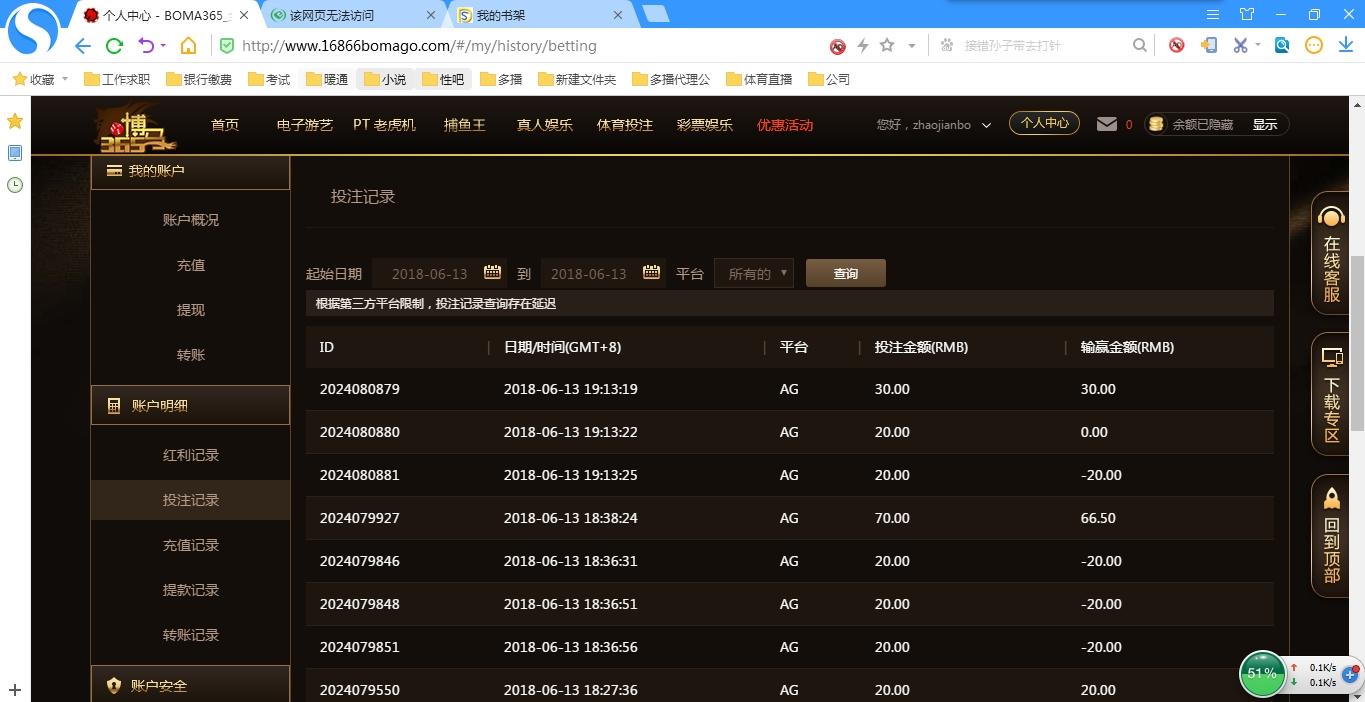Screen dimensions: 1365x702
Task: Expand the platform dropdown 所有的
Action: 754,274
